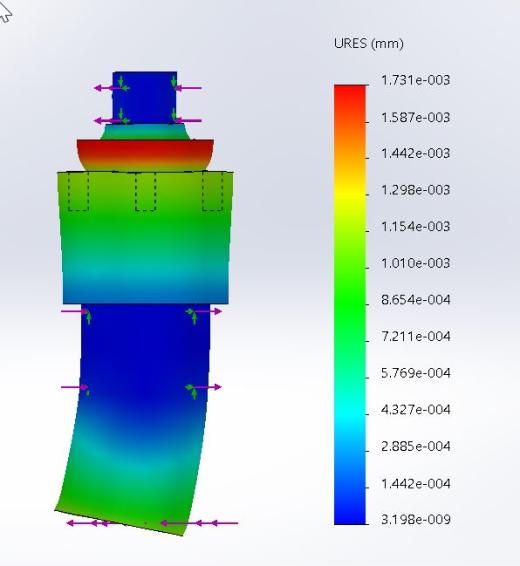
Task: Click legend value 7.211e-004
Action: pos(416,336)
